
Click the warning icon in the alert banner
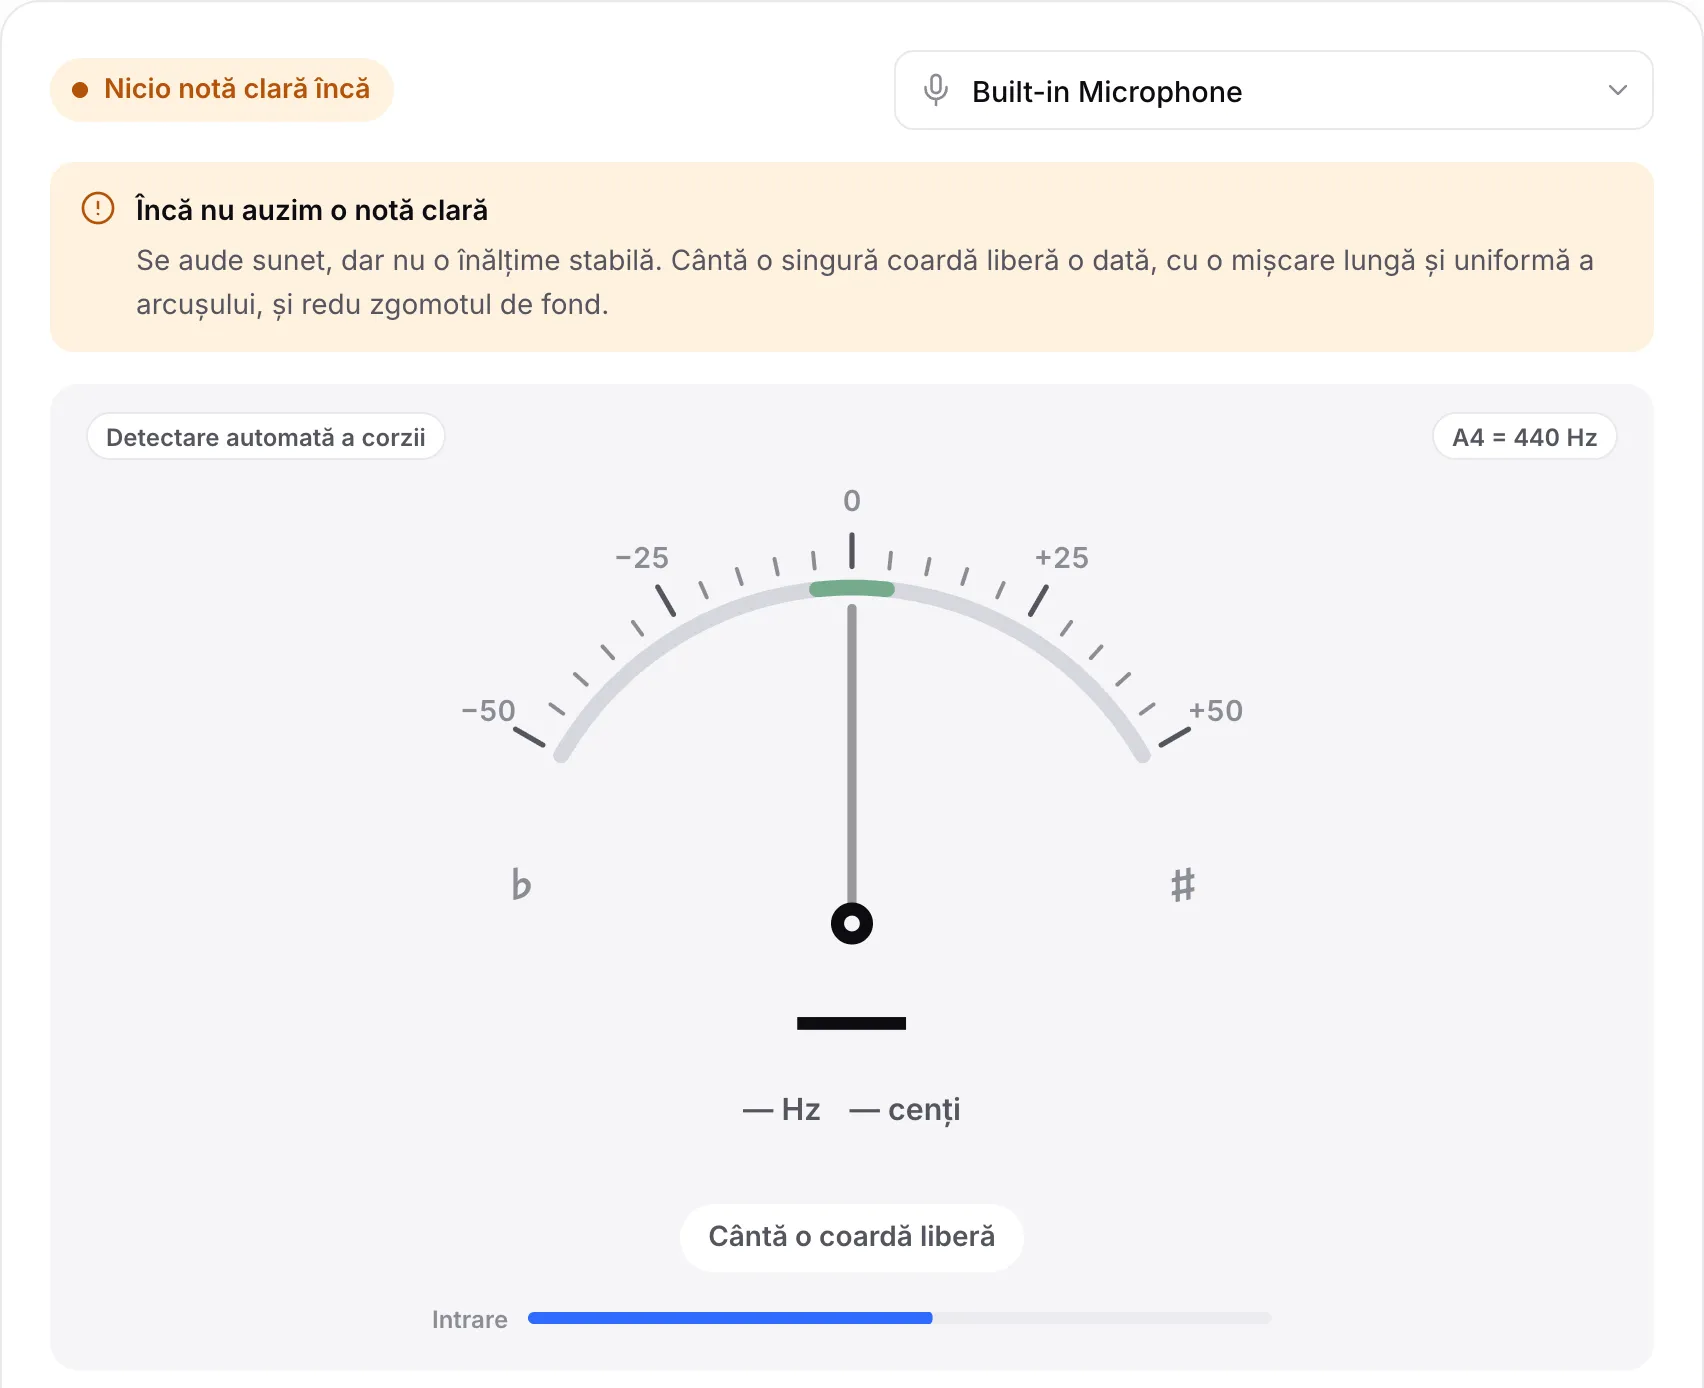(98, 208)
